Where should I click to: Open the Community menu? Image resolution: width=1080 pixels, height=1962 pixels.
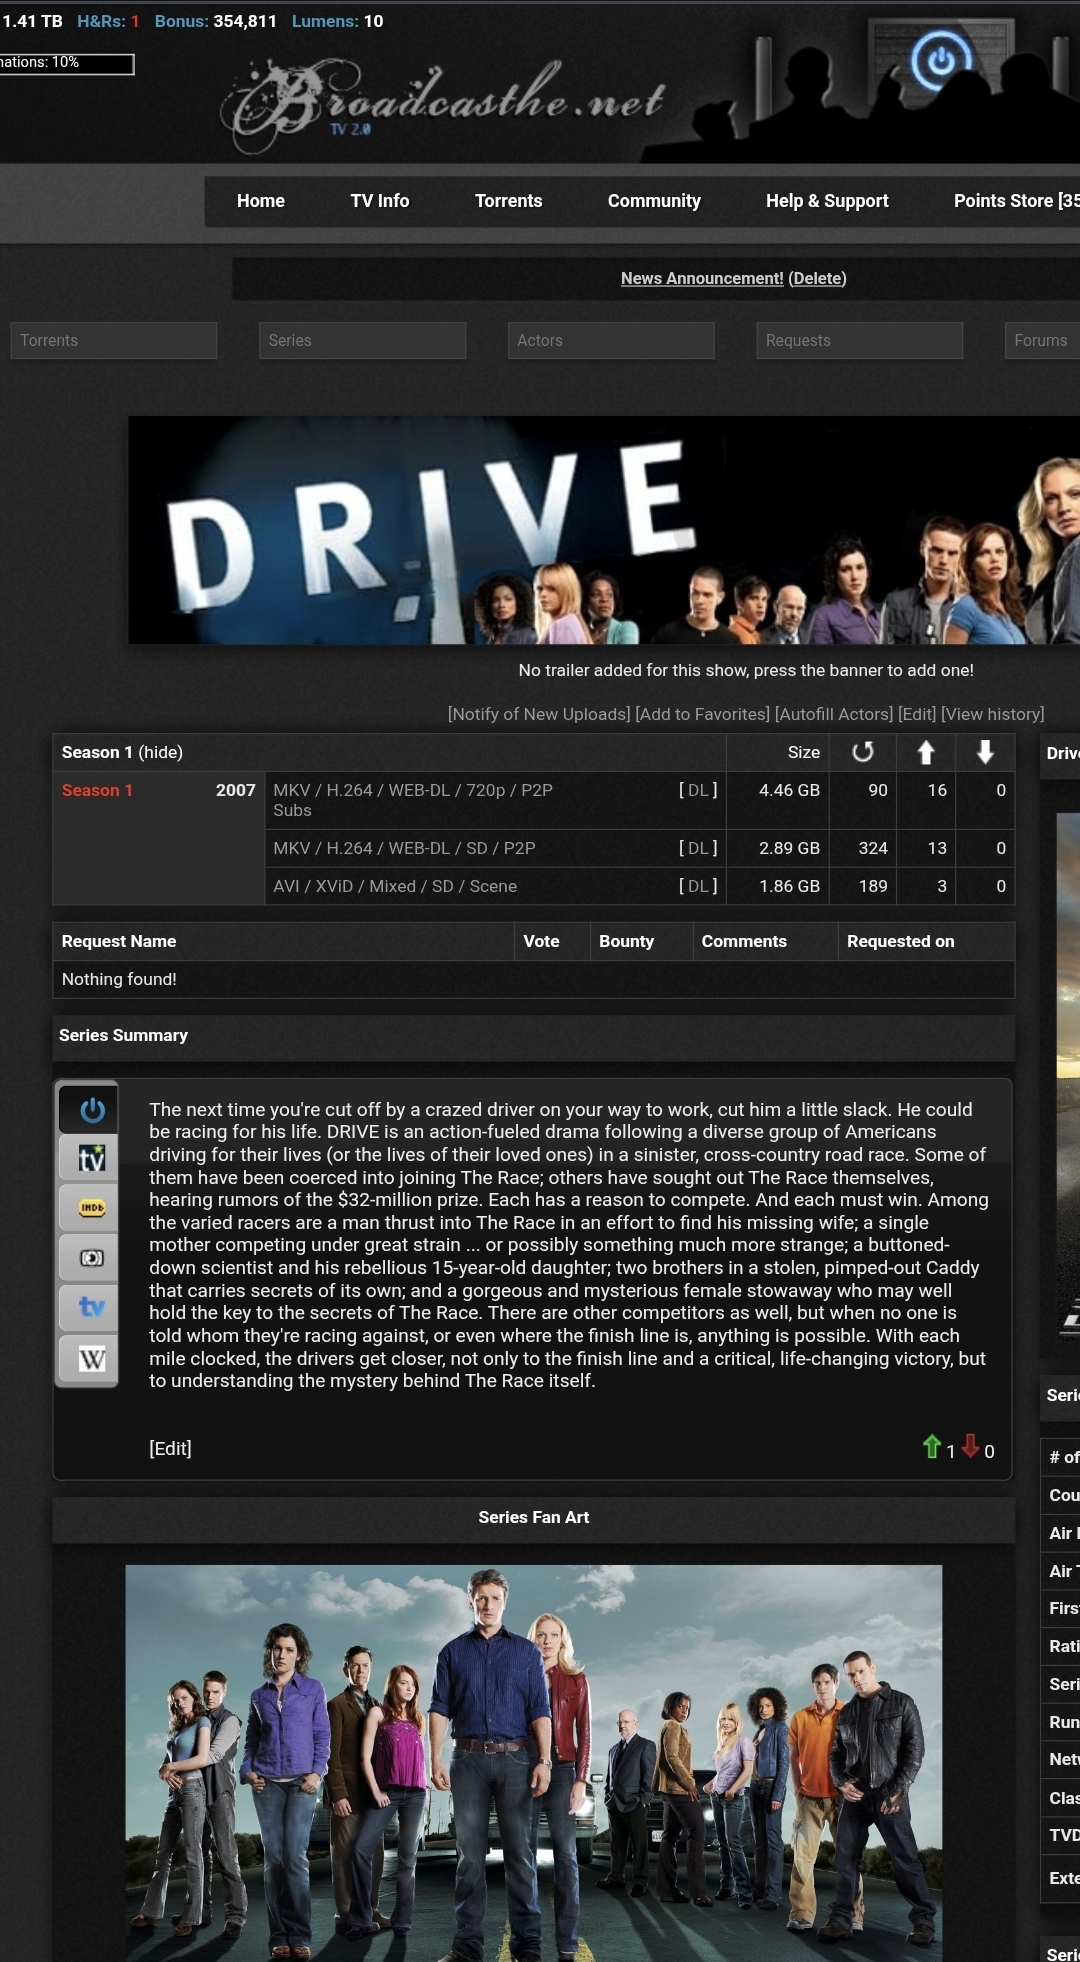point(654,201)
